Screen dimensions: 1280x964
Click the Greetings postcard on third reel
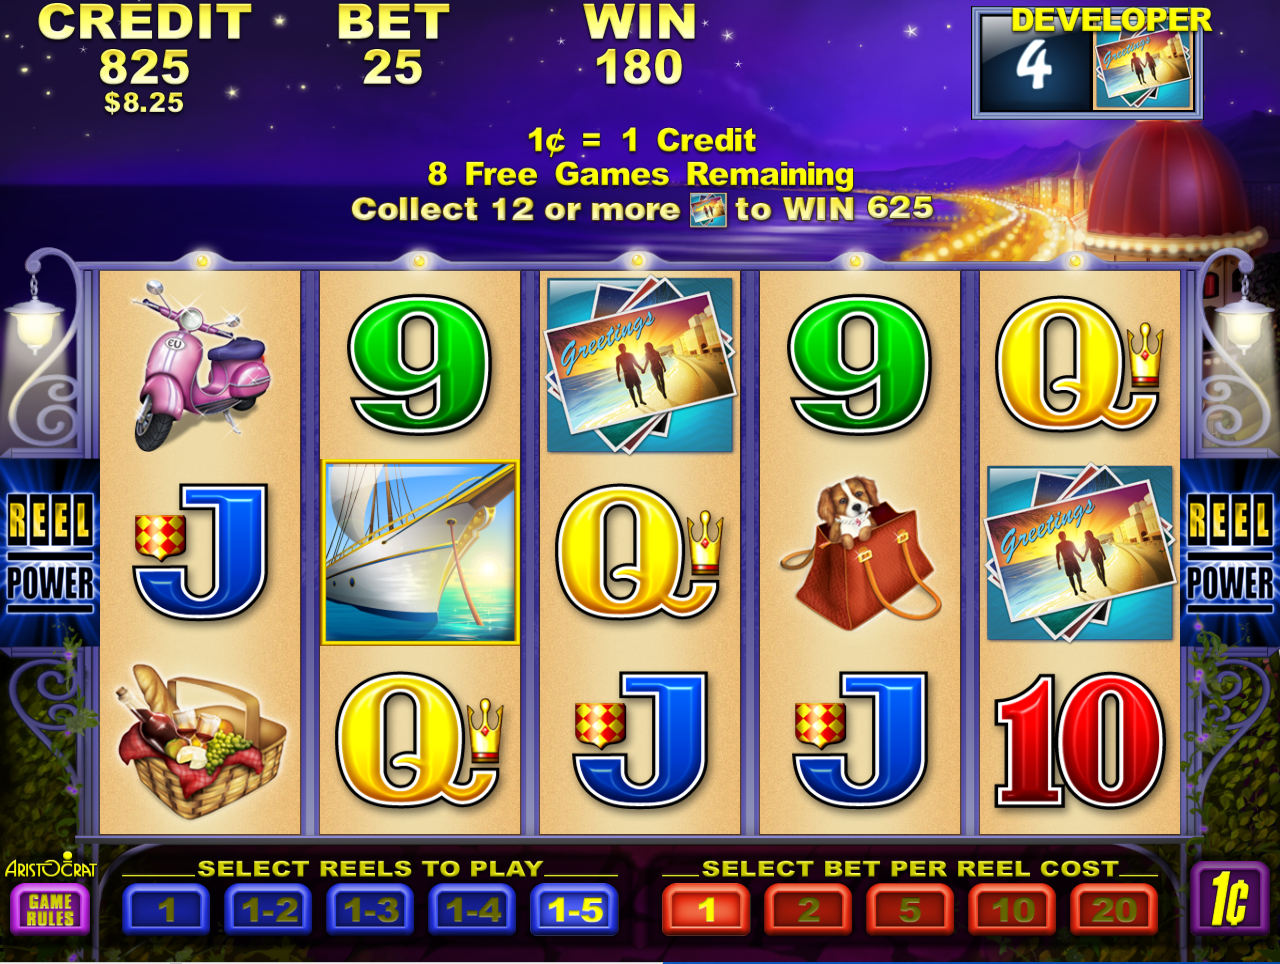click(640, 365)
